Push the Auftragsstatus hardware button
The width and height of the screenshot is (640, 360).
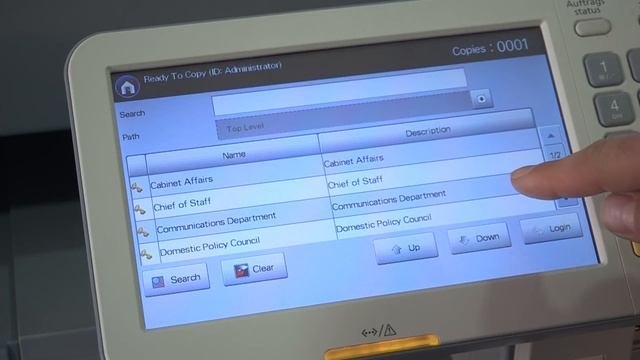(x=593, y=27)
